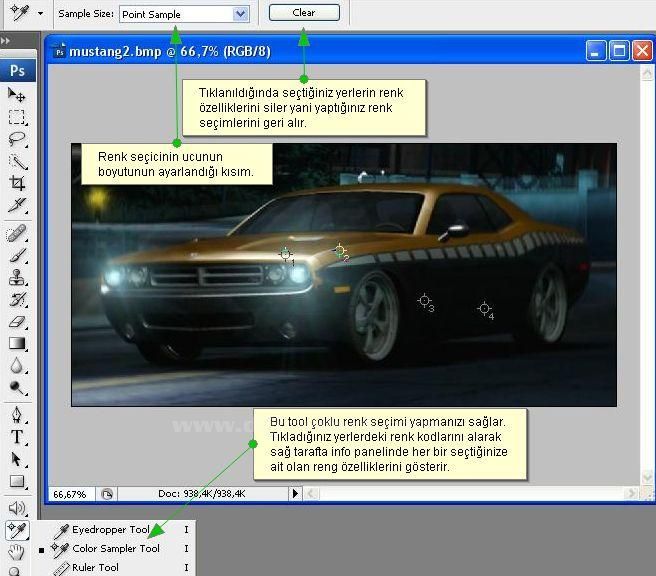Select the Healing Brush tool
Viewport: 656px width, 576px height.
(x=17, y=234)
